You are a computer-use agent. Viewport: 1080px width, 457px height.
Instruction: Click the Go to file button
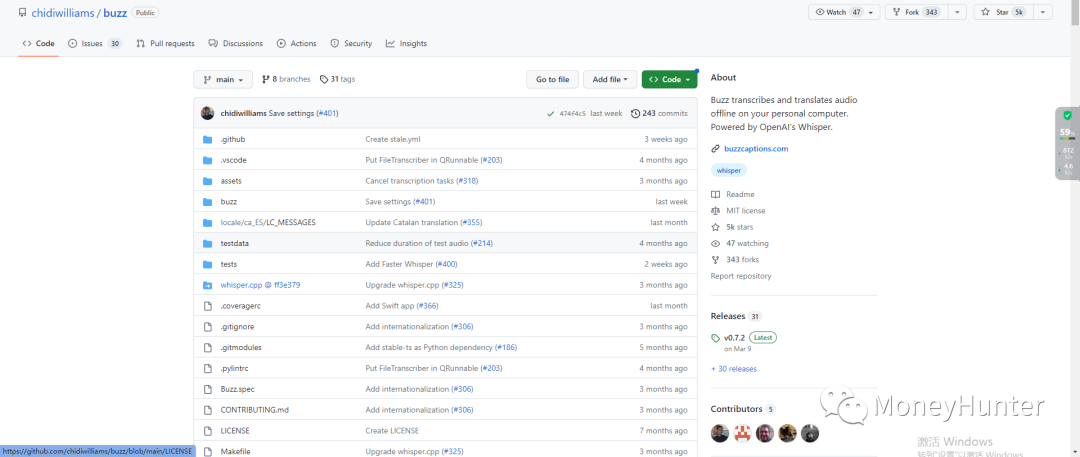pyautogui.click(x=552, y=79)
